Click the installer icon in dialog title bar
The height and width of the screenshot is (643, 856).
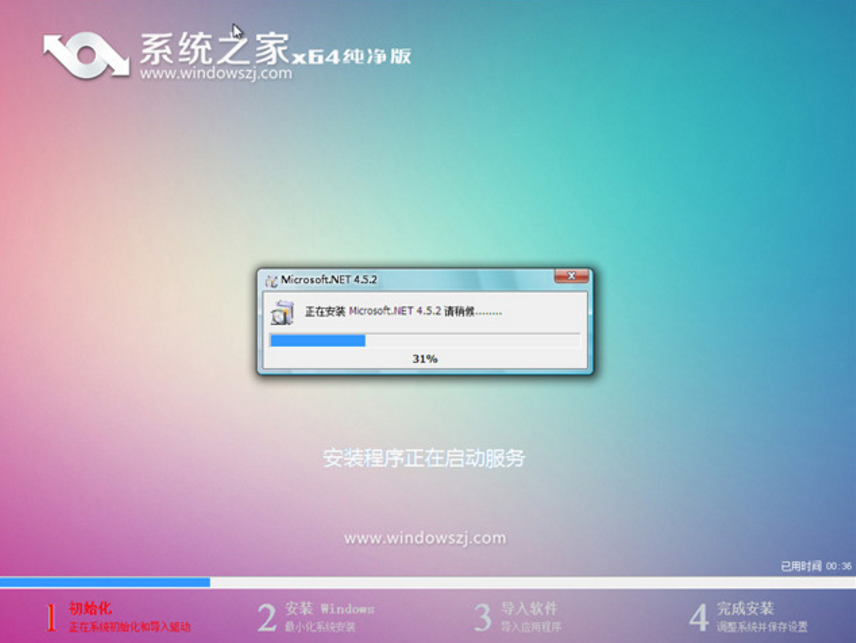click(271, 281)
